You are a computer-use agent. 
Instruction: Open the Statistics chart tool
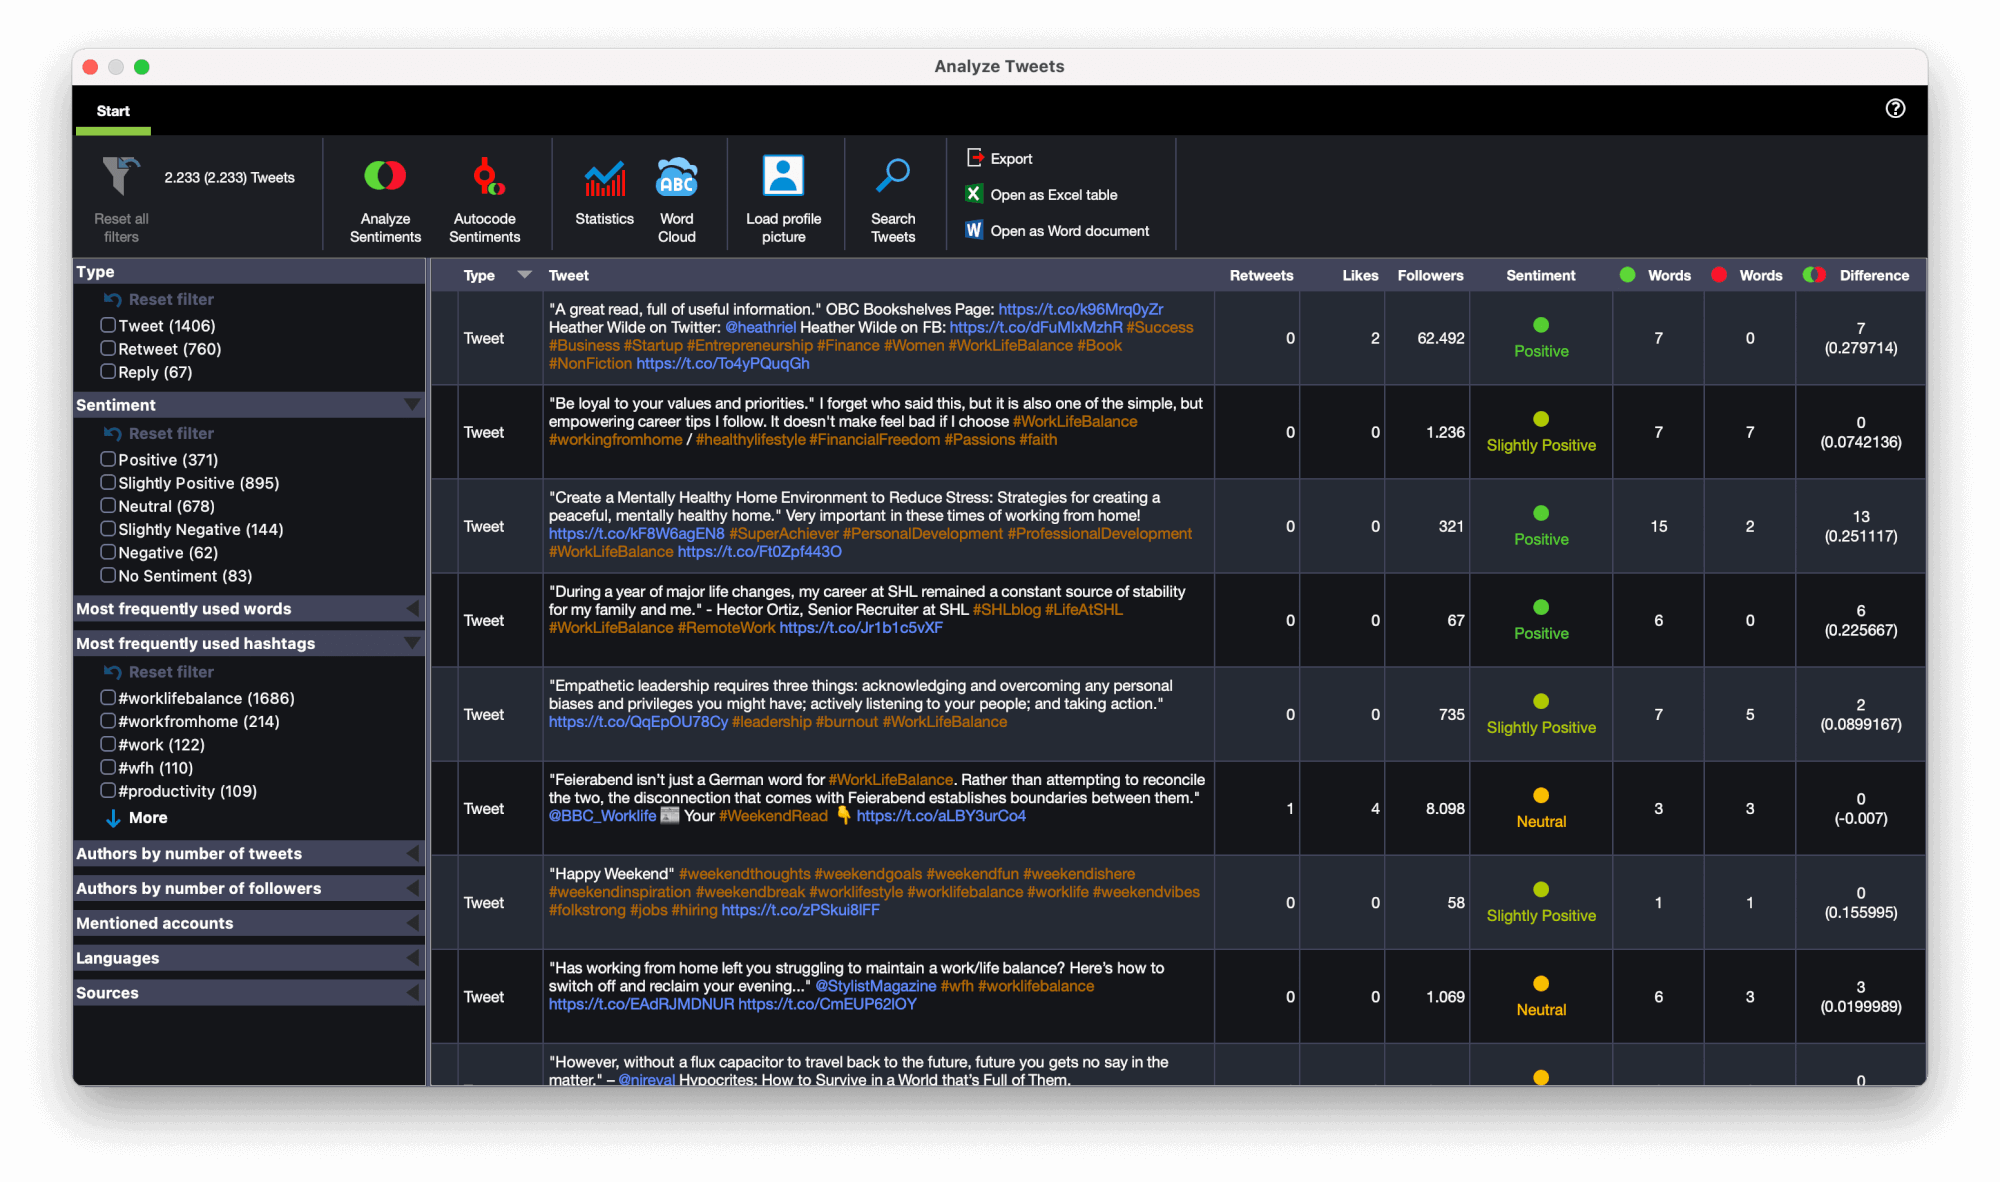pos(604,190)
